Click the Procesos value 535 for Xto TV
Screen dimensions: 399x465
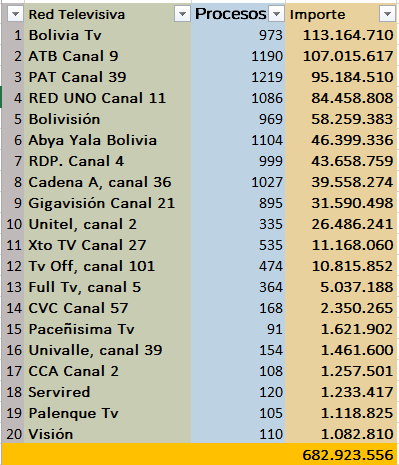coord(238,245)
